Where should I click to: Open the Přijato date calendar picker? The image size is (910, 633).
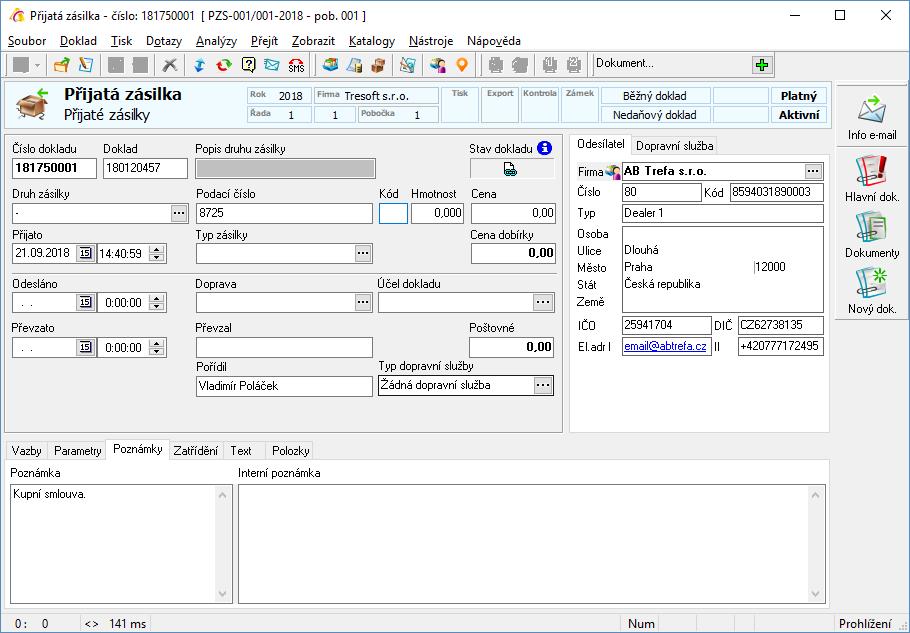point(85,253)
